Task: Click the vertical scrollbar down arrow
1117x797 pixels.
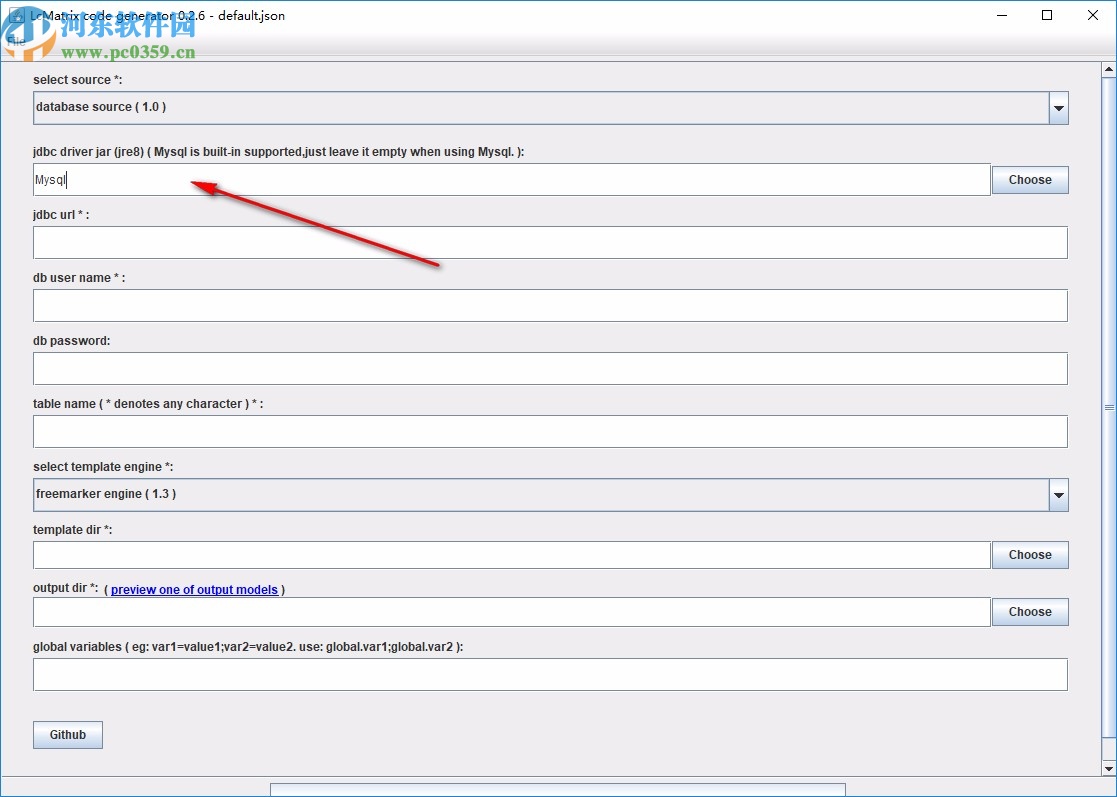Action: [x=1108, y=769]
